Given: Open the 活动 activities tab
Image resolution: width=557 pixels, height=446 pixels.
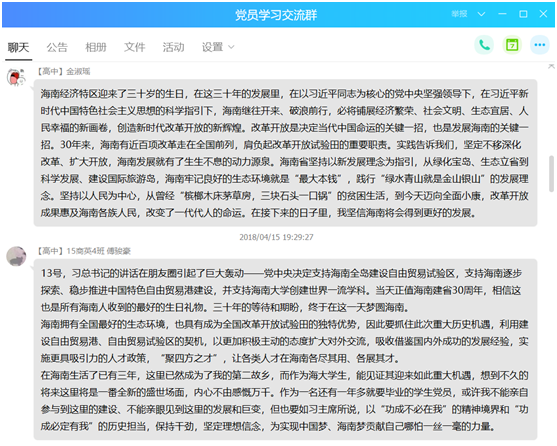Looking at the screenshot, I should coord(173,47).
